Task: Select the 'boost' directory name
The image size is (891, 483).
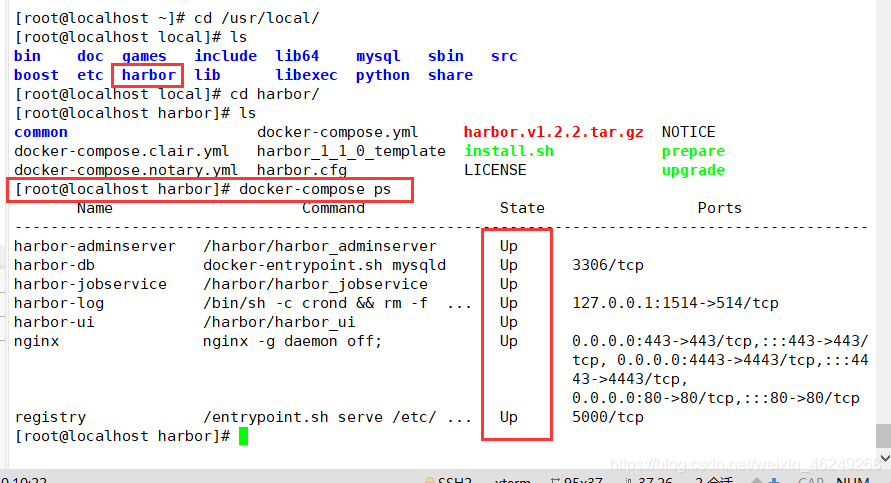Action: (x=36, y=75)
